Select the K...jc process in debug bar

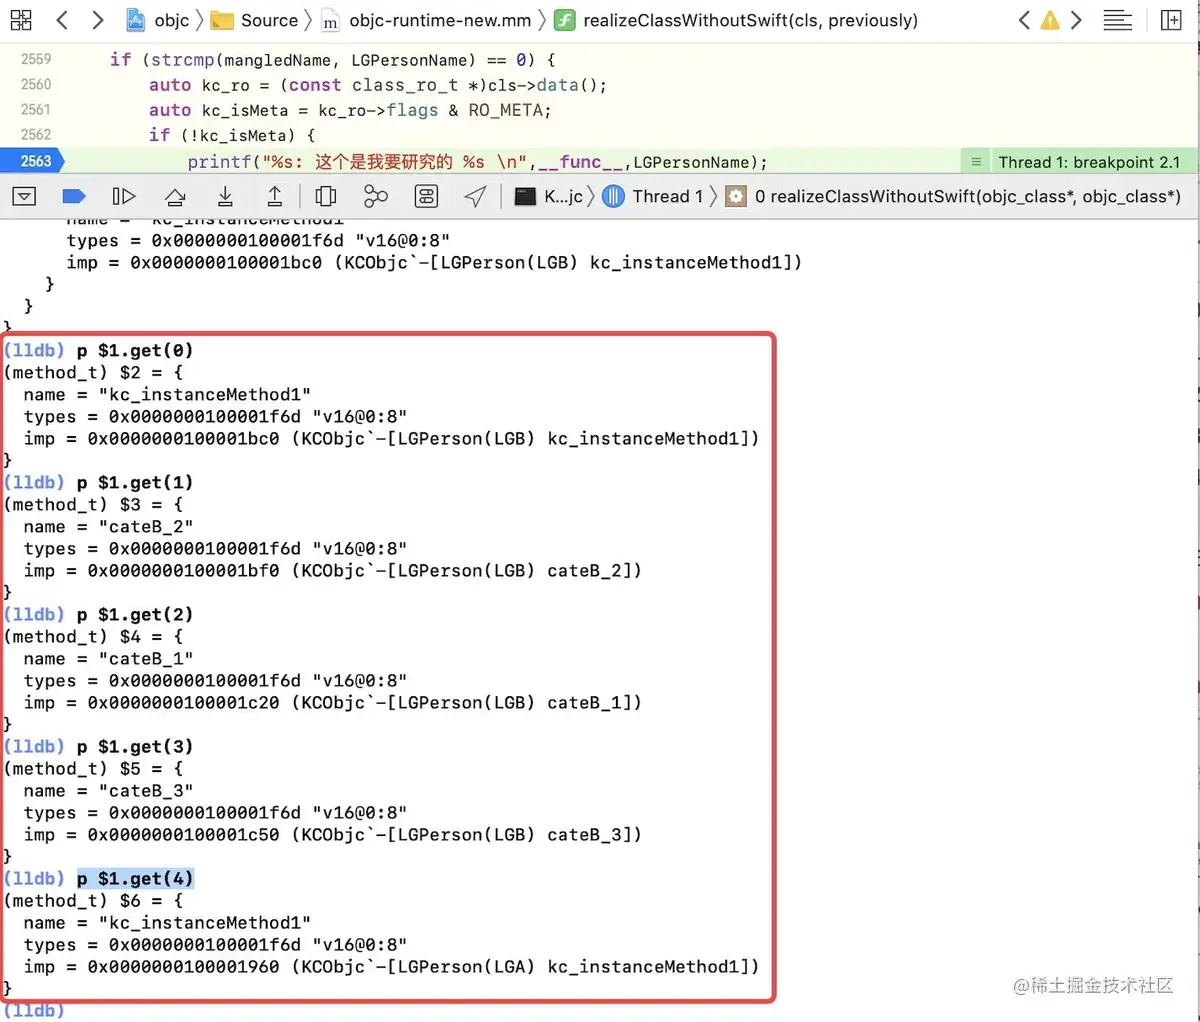[x=549, y=197]
